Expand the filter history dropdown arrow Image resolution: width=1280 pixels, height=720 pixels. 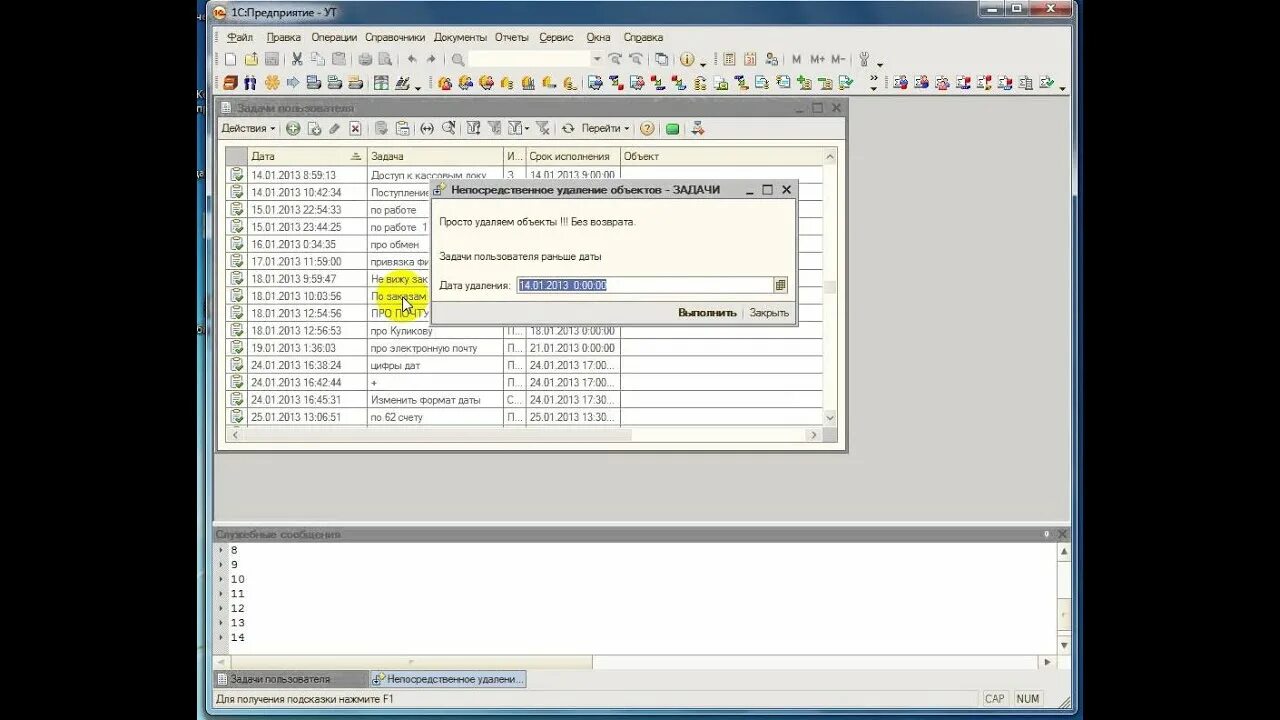(527, 128)
